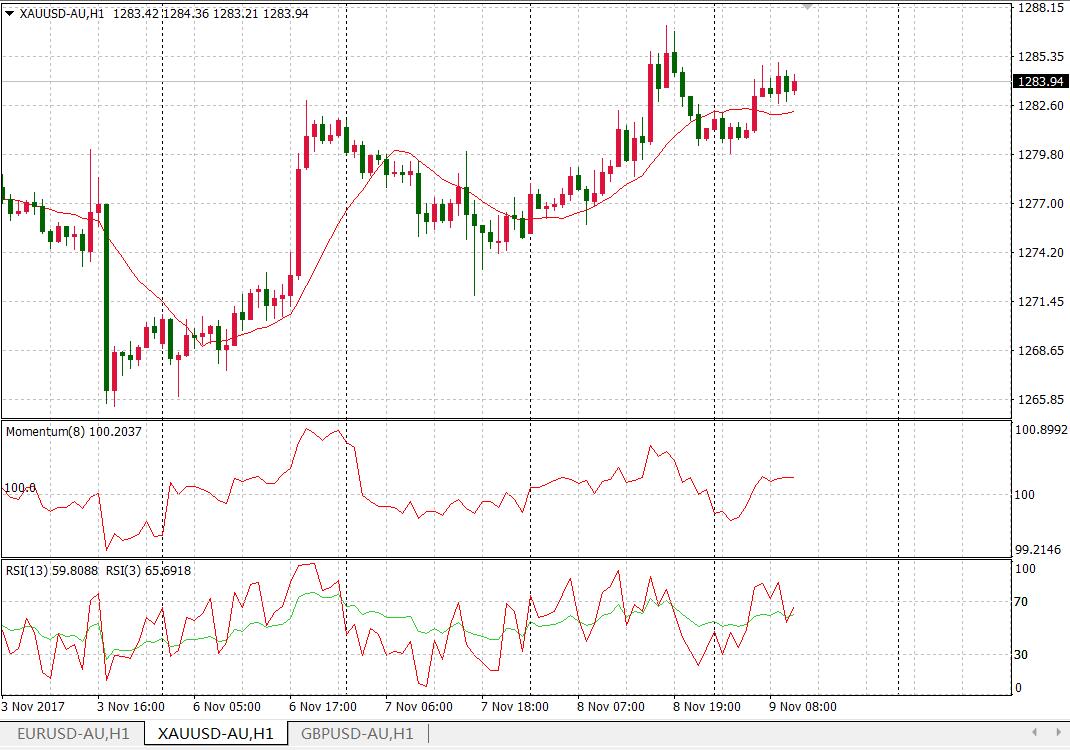This screenshot has height=750, width=1070.
Task: Click price scale value 1274.20
Action: pos(1041,253)
